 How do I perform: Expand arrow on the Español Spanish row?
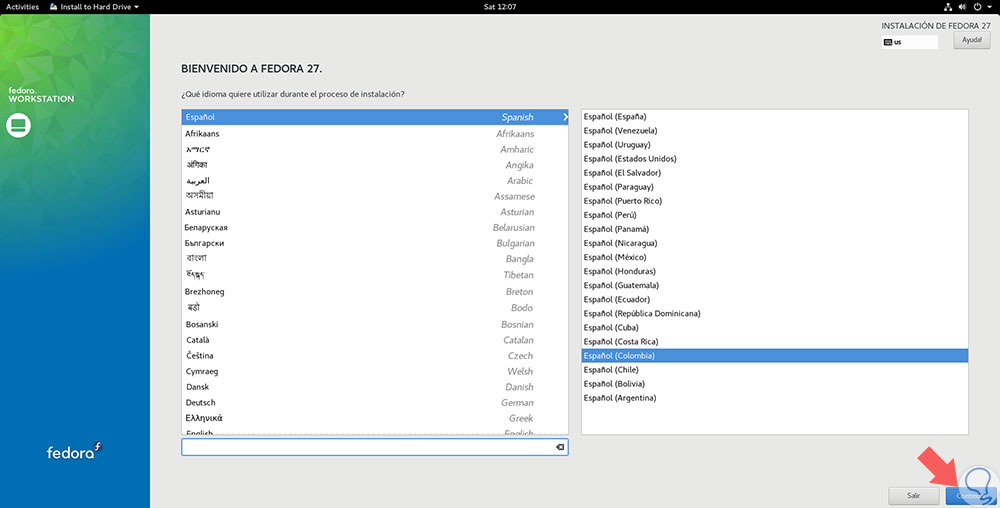564,117
